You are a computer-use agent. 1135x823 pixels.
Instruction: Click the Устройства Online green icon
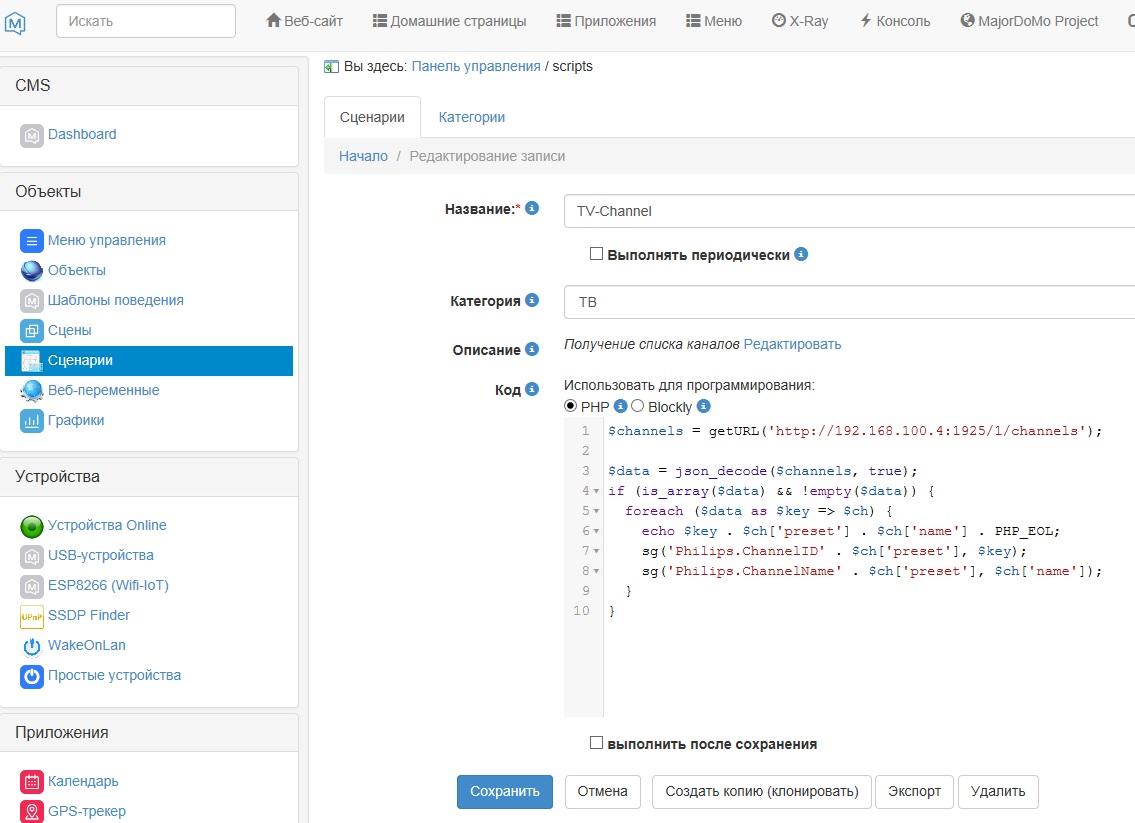(32, 526)
